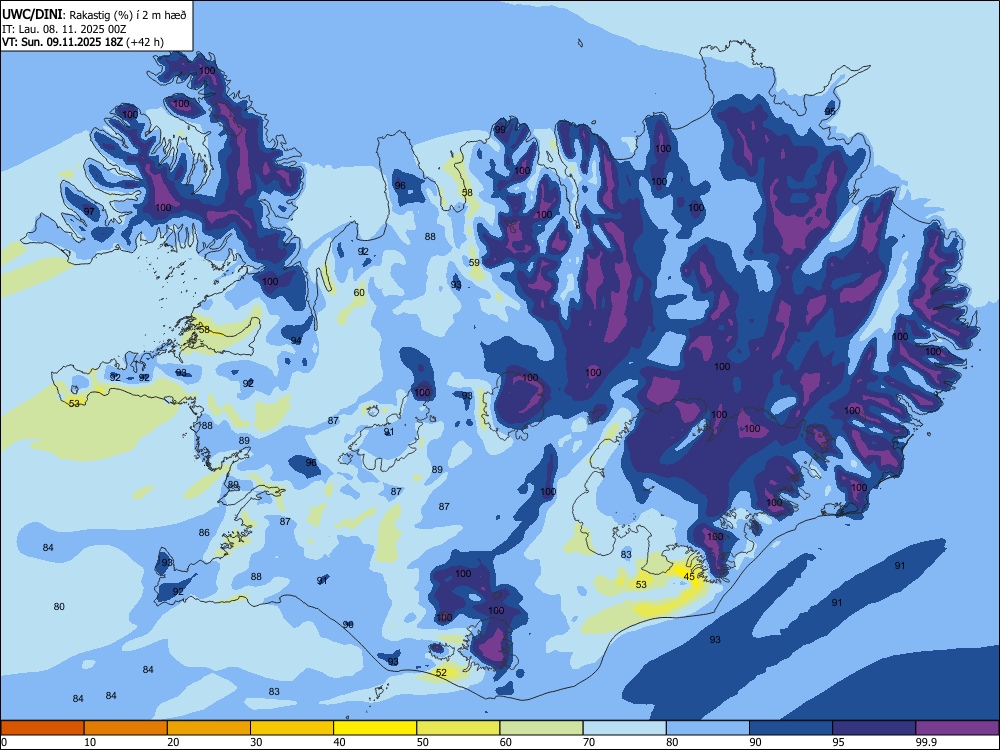Click the 70 legend tick label
The image size is (1000, 750).
(589, 742)
